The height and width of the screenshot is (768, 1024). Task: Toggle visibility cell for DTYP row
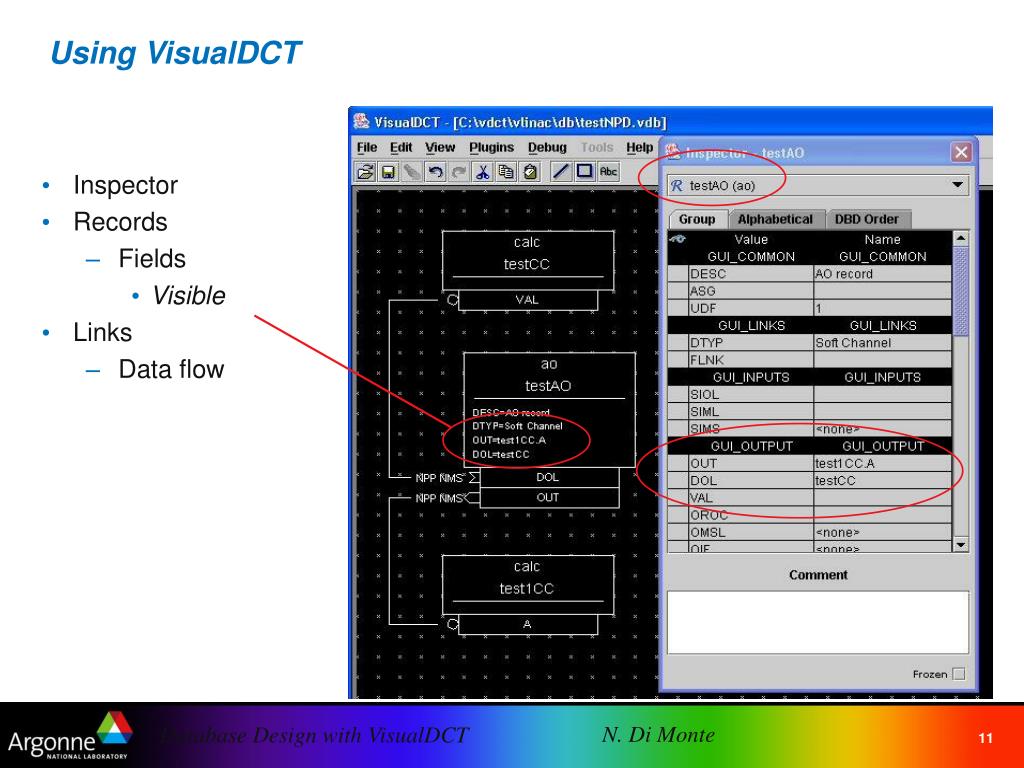coord(678,342)
